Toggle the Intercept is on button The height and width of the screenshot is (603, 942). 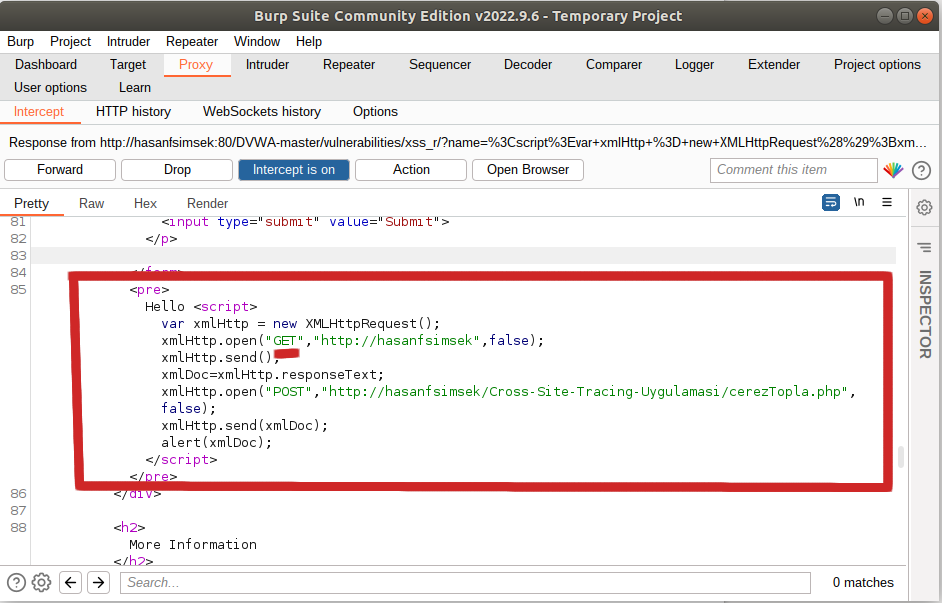click(294, 170)
